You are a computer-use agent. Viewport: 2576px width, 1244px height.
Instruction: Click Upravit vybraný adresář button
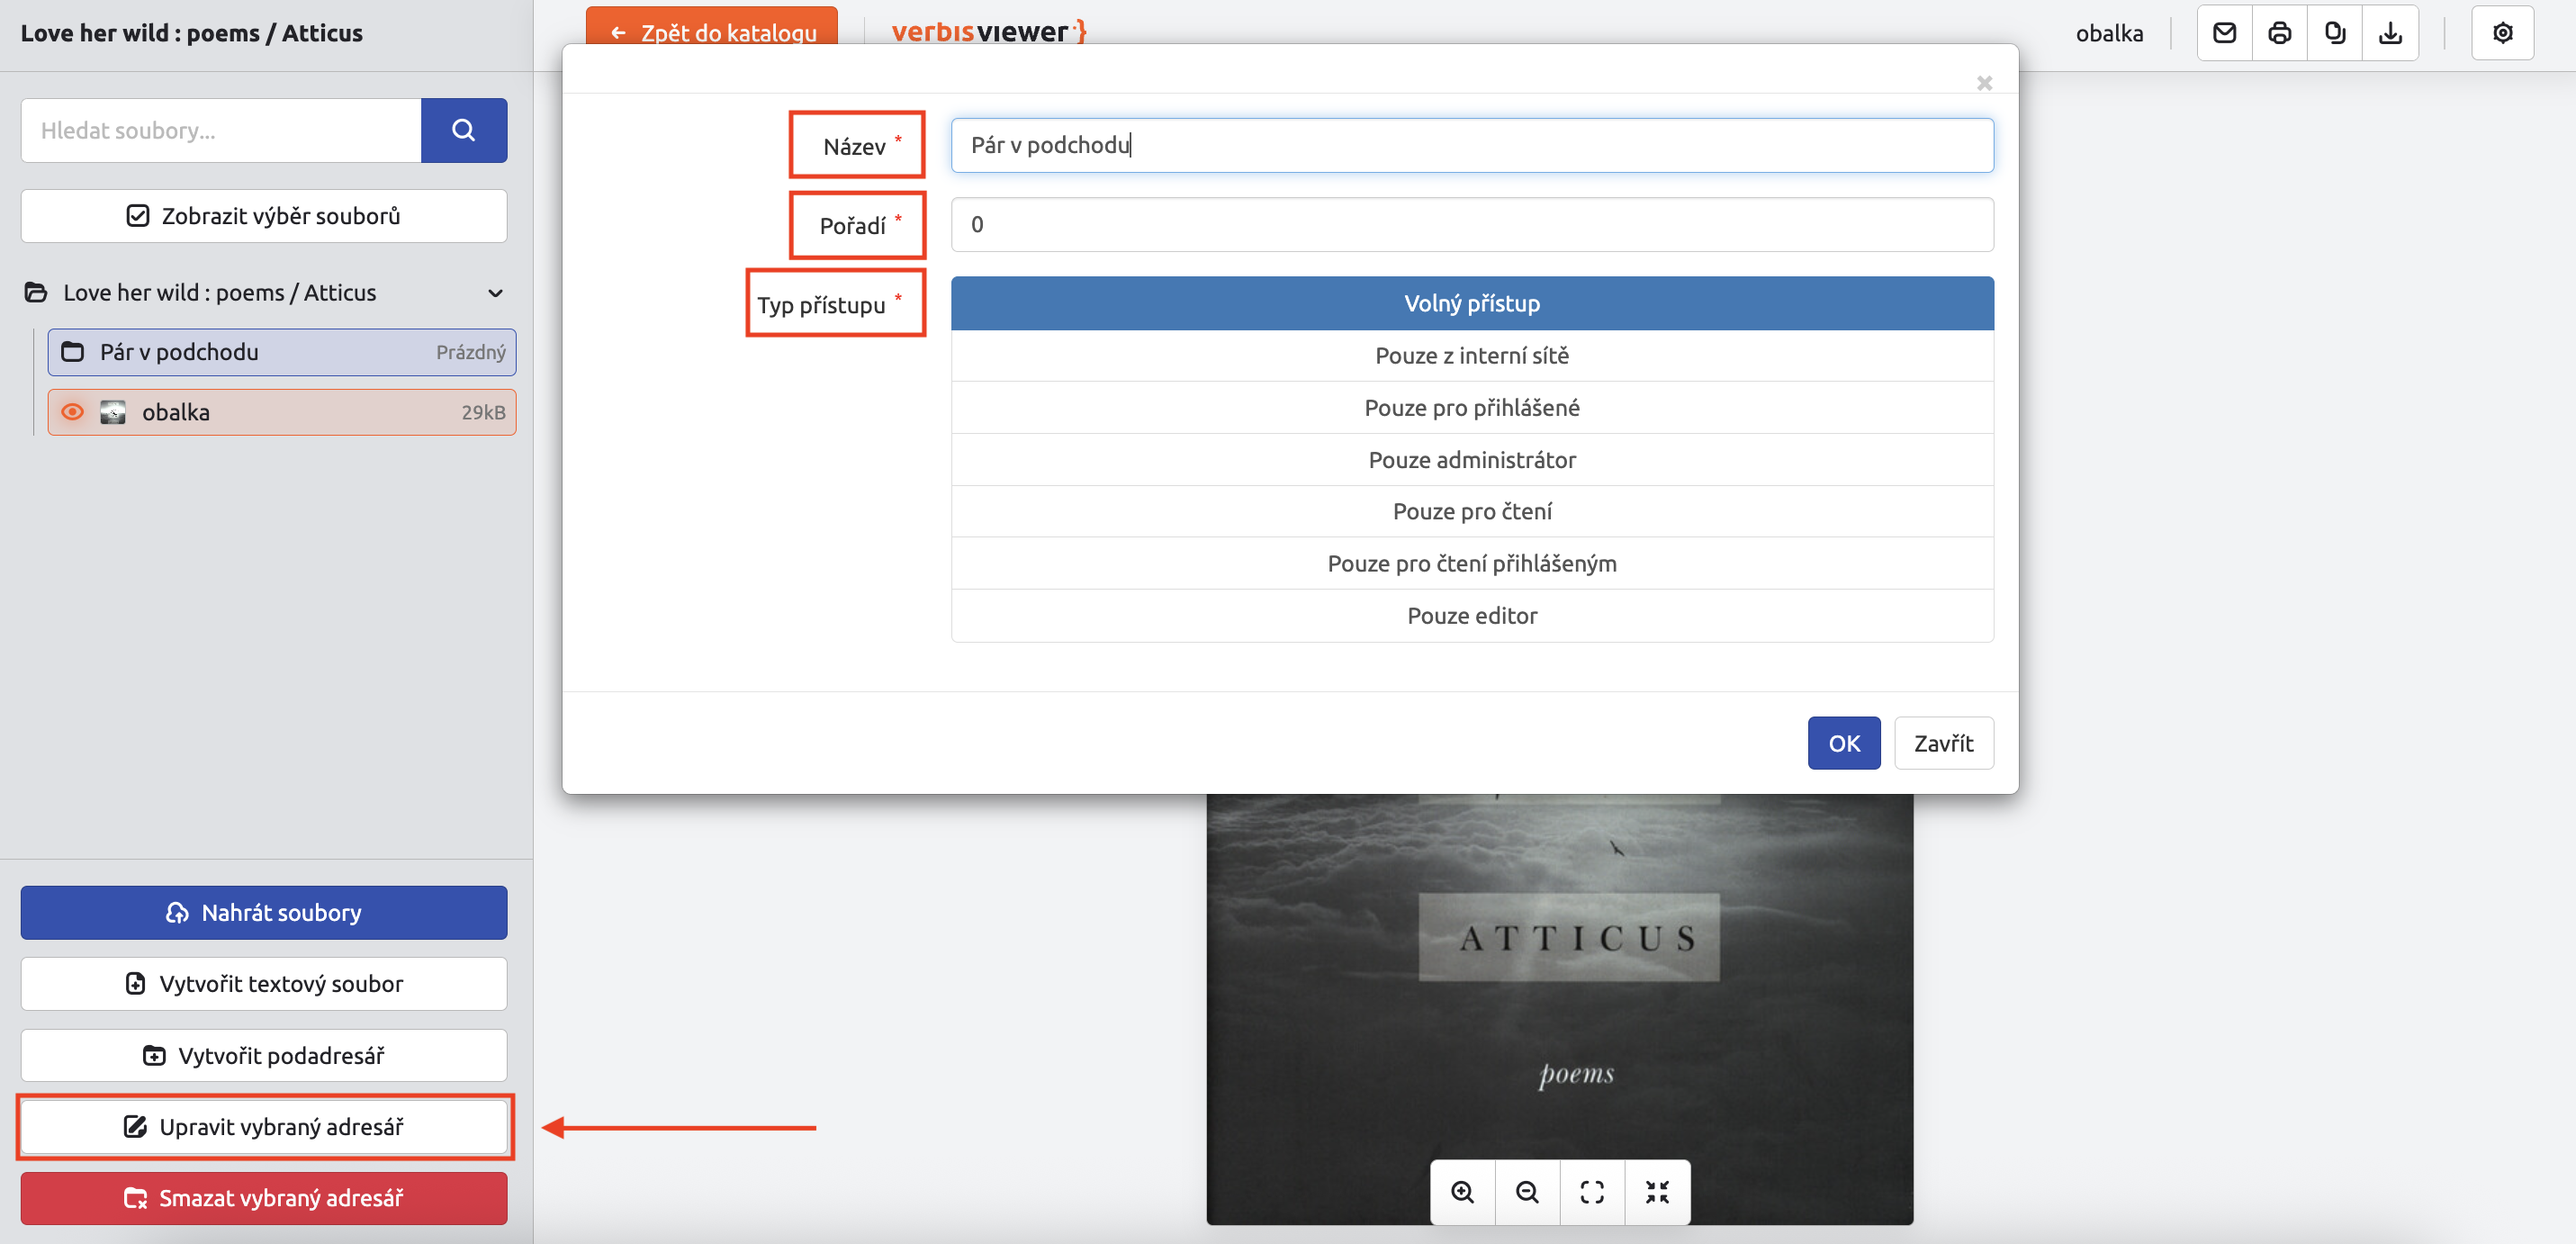pos(264,1127)
